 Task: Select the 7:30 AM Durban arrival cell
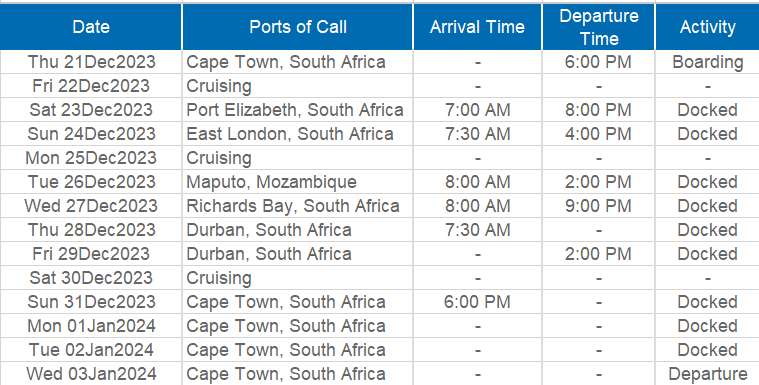click(x=477, y=230)
